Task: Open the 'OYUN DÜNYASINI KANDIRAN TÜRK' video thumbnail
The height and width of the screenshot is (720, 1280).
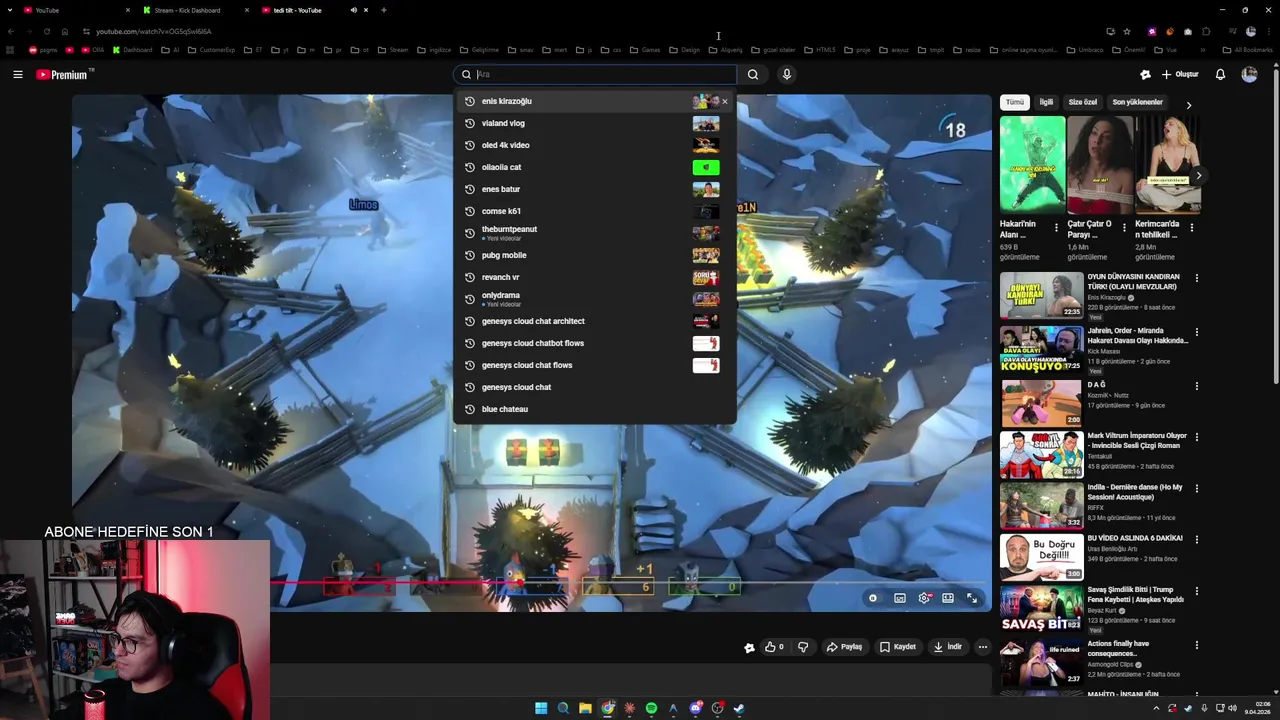Action: click(1041, 295)
